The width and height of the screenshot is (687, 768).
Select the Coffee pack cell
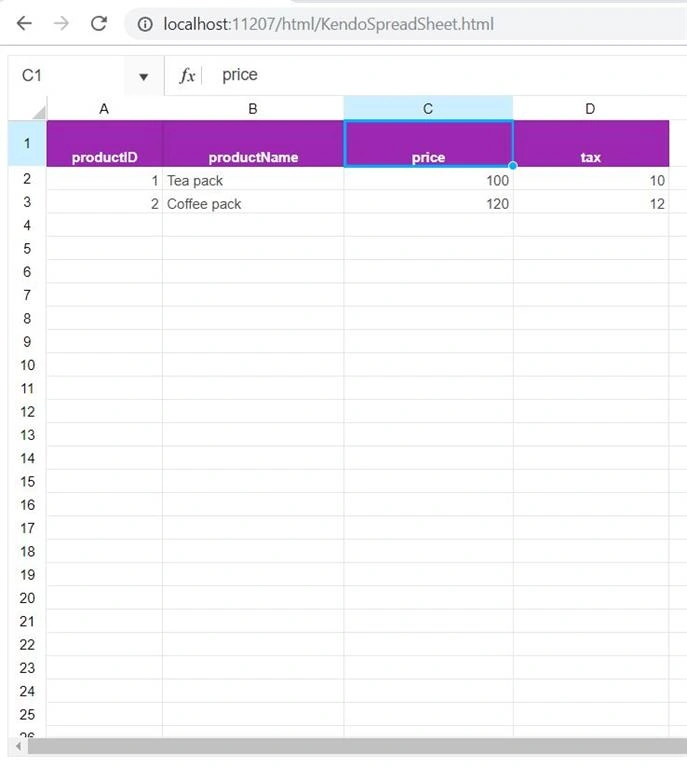(253, 202)
